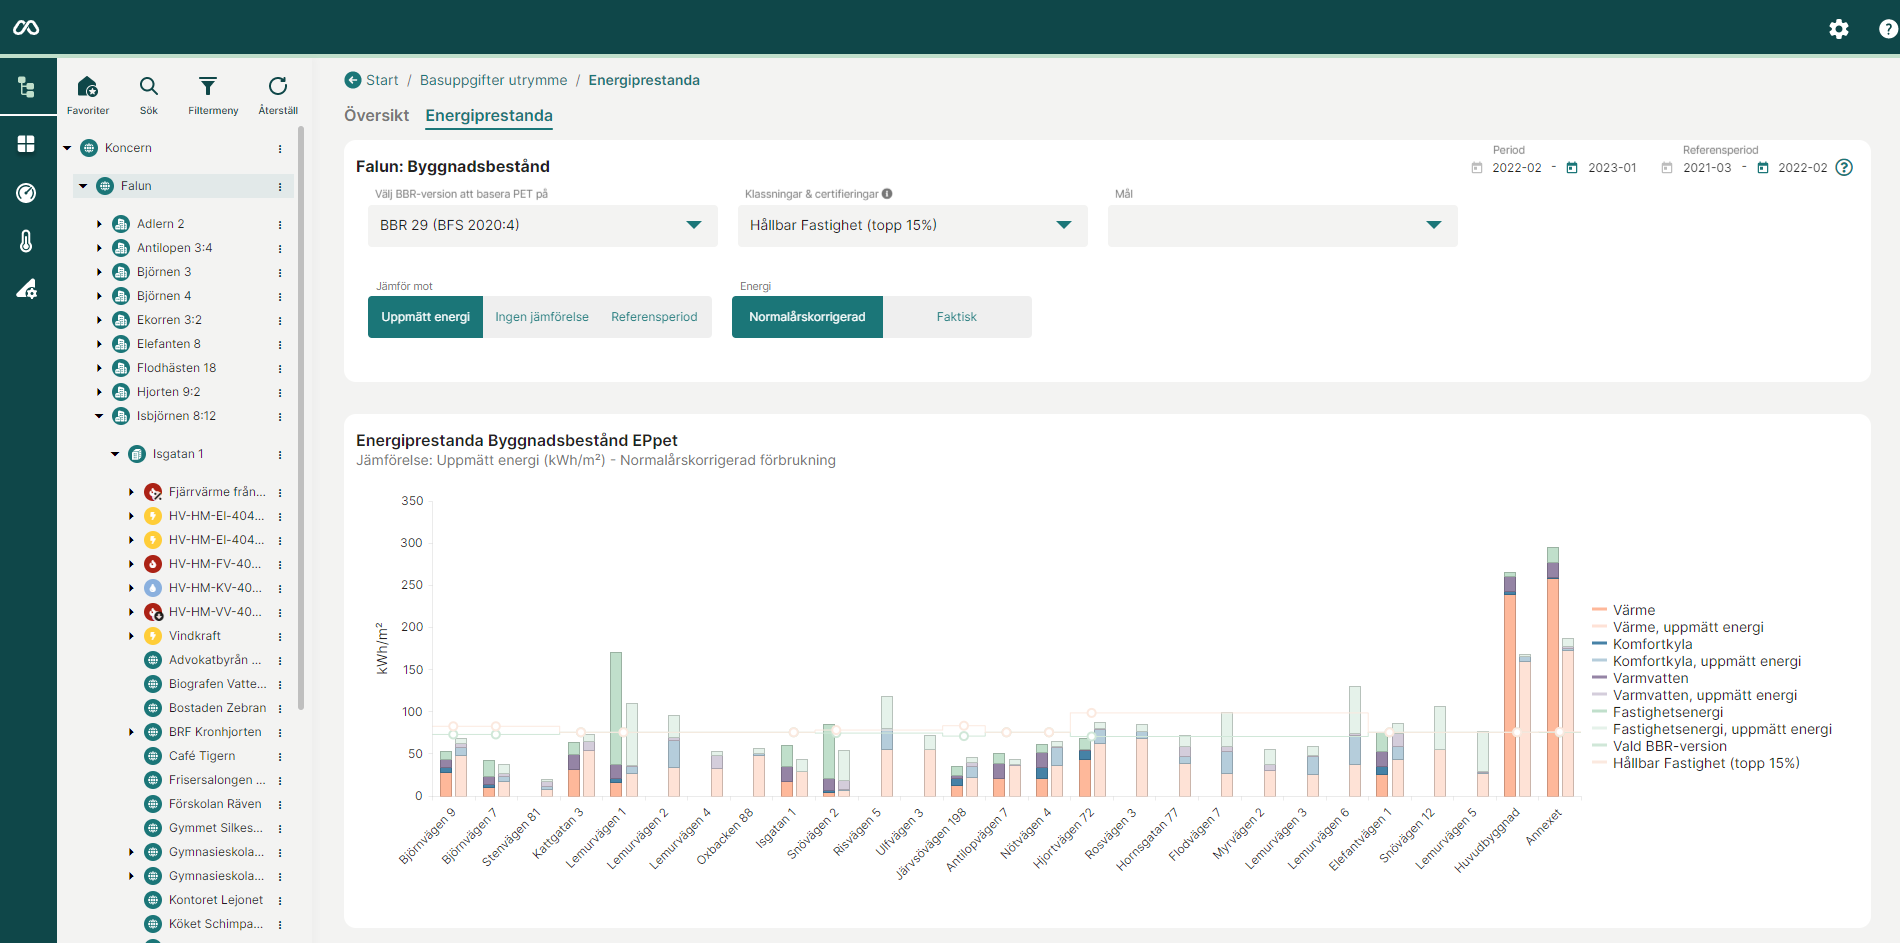Expand the BRF Kronhjorten tree node
The height and width of the screenshot is (943, 1900).
(x=131, y=732)
